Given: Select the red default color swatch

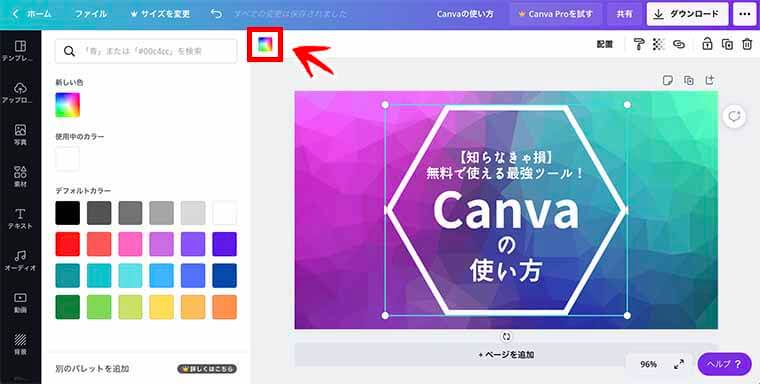Looking at the screenshot, I should (x=67, y=244).
